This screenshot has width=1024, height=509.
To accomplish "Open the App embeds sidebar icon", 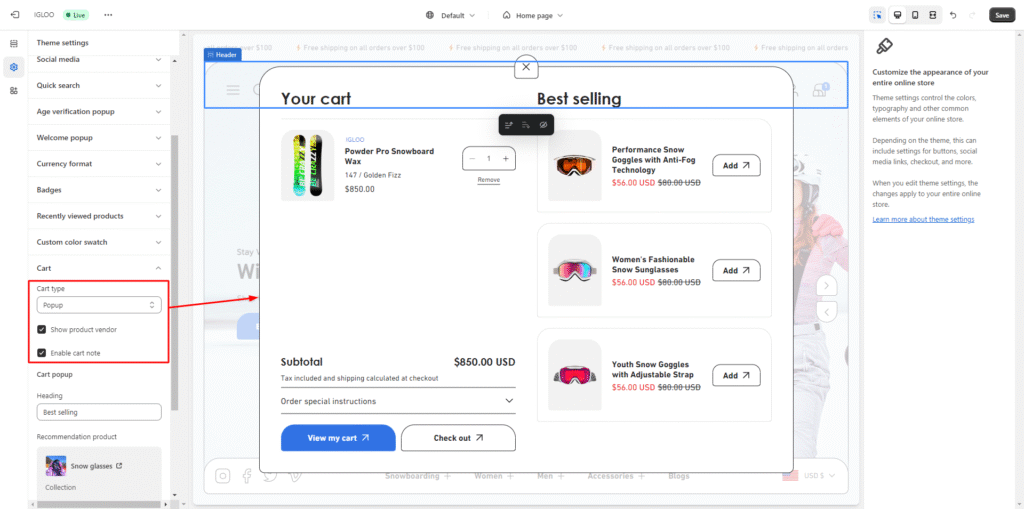I will (14, 90).
